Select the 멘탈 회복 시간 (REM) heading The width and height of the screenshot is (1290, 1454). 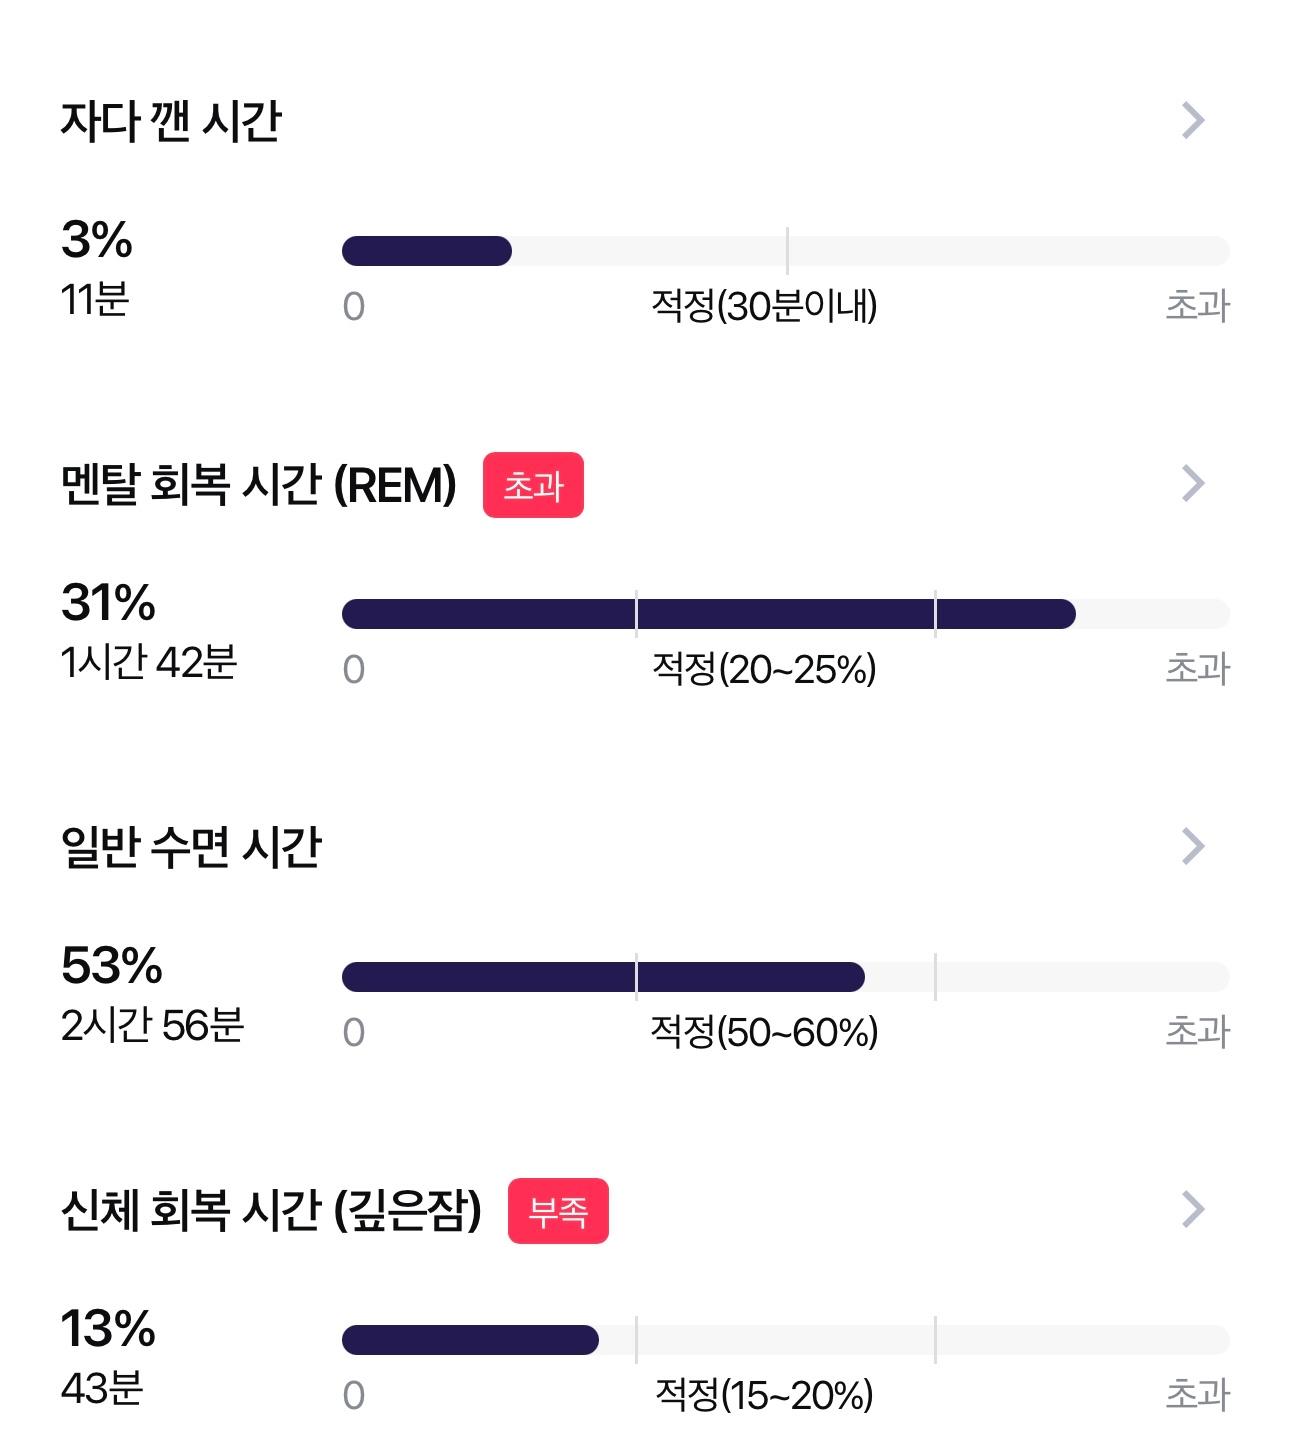[x=259, y=485]
